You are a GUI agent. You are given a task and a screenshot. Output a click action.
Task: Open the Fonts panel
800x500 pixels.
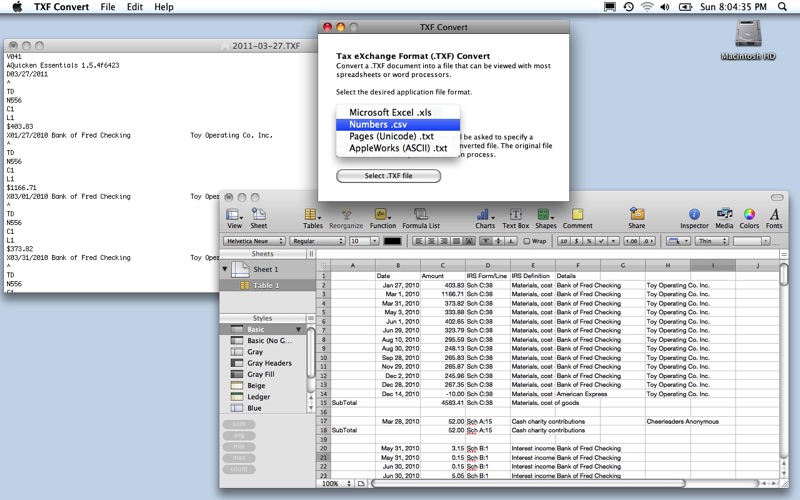click(x=774, y=218)
